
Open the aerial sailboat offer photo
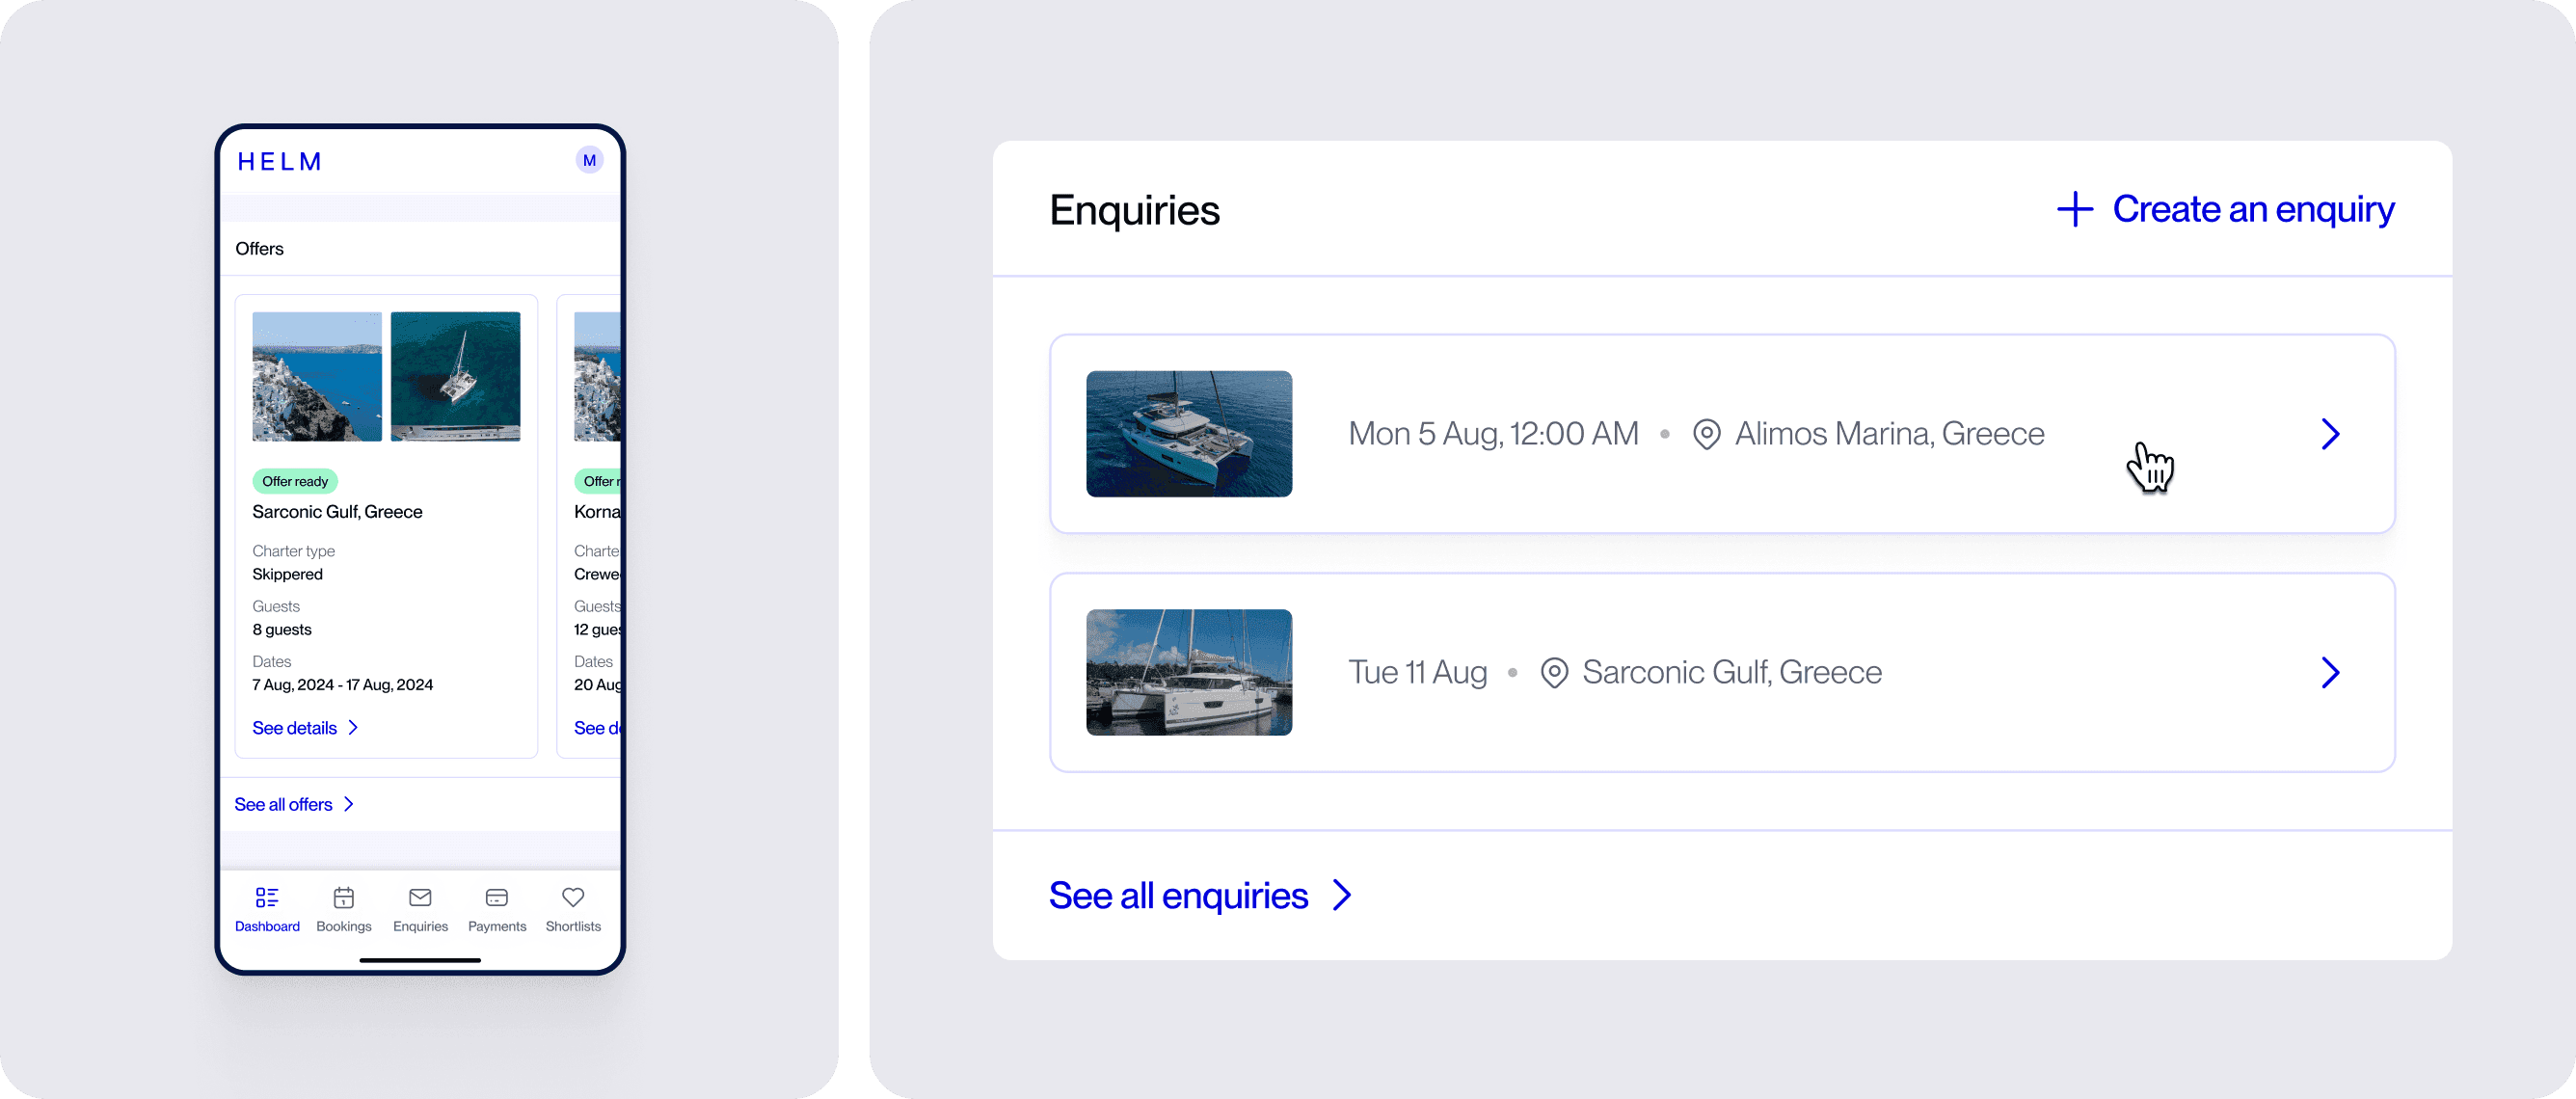tap(455, 376)
